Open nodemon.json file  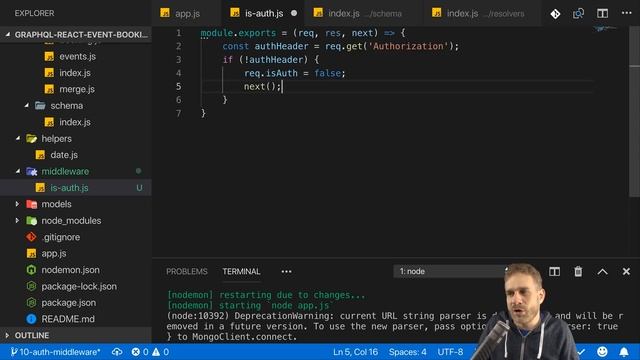pyautogui.click(x=70, y=270)
